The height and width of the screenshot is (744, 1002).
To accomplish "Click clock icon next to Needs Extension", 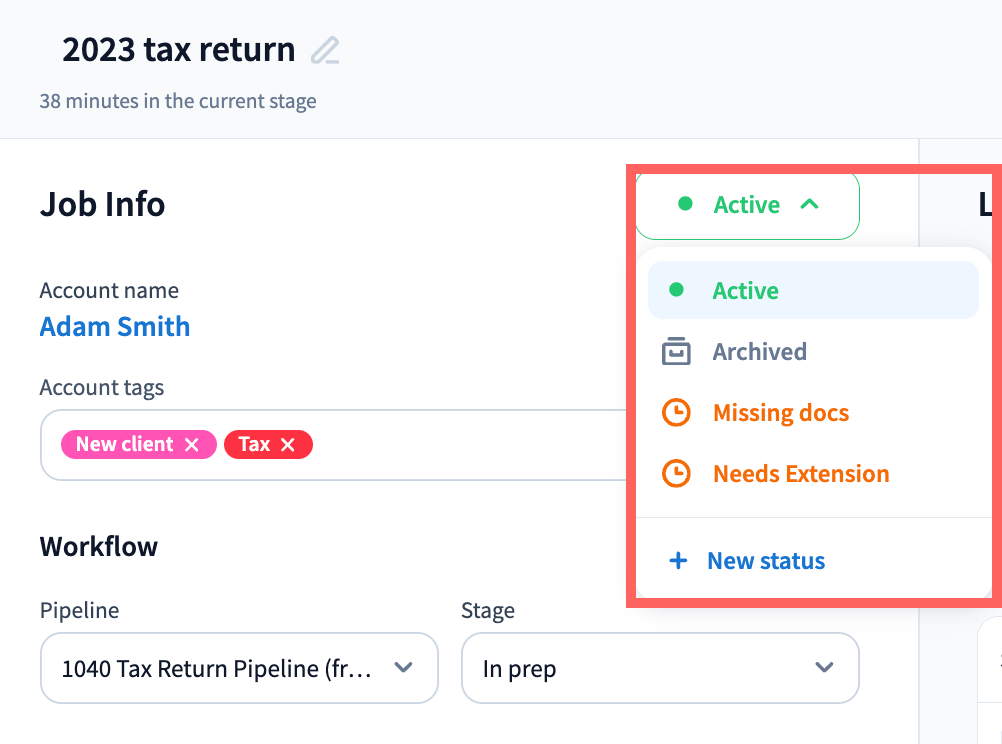I will click(677, 474).
